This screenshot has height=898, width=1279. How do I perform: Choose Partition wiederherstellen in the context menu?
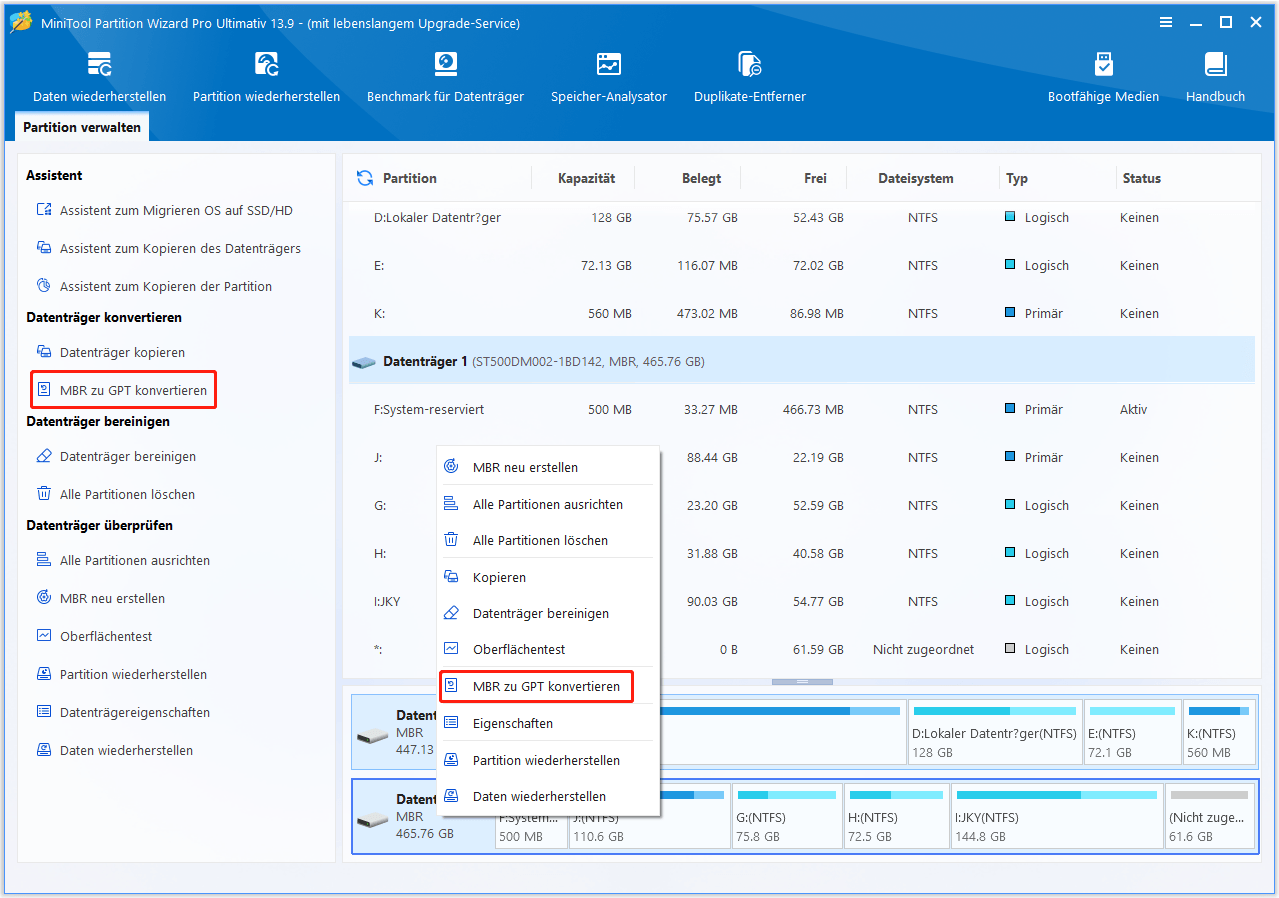click(548, 761)
